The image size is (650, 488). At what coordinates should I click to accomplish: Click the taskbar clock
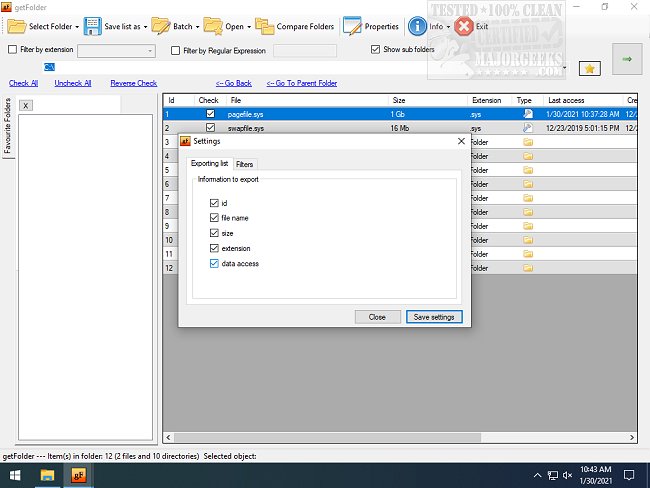coord(595,475)
